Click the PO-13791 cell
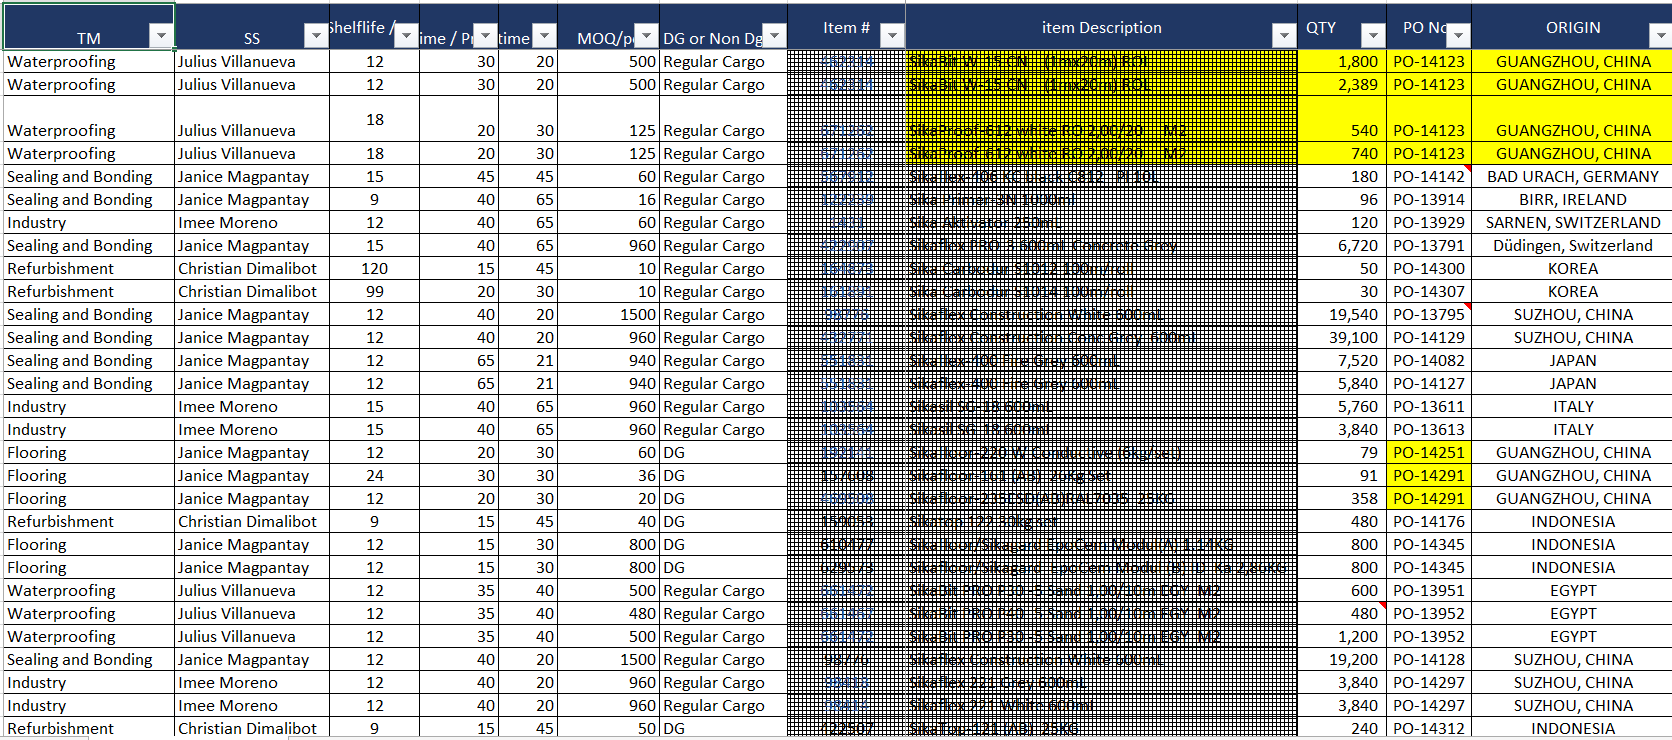This screenshot has height=740, width=1672. [1429, 246]
